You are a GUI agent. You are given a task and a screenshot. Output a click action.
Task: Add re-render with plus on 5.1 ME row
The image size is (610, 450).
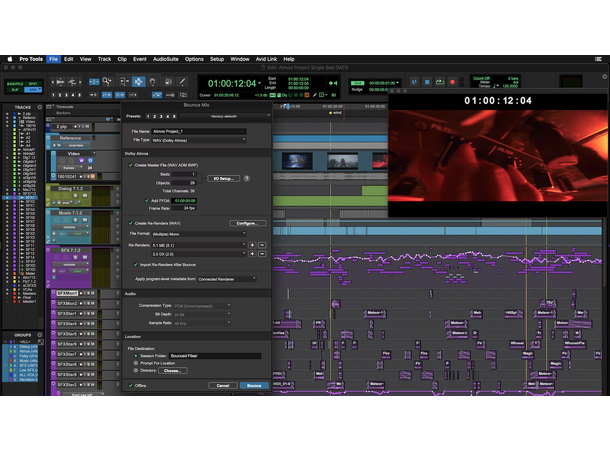[x=252, y=245]
